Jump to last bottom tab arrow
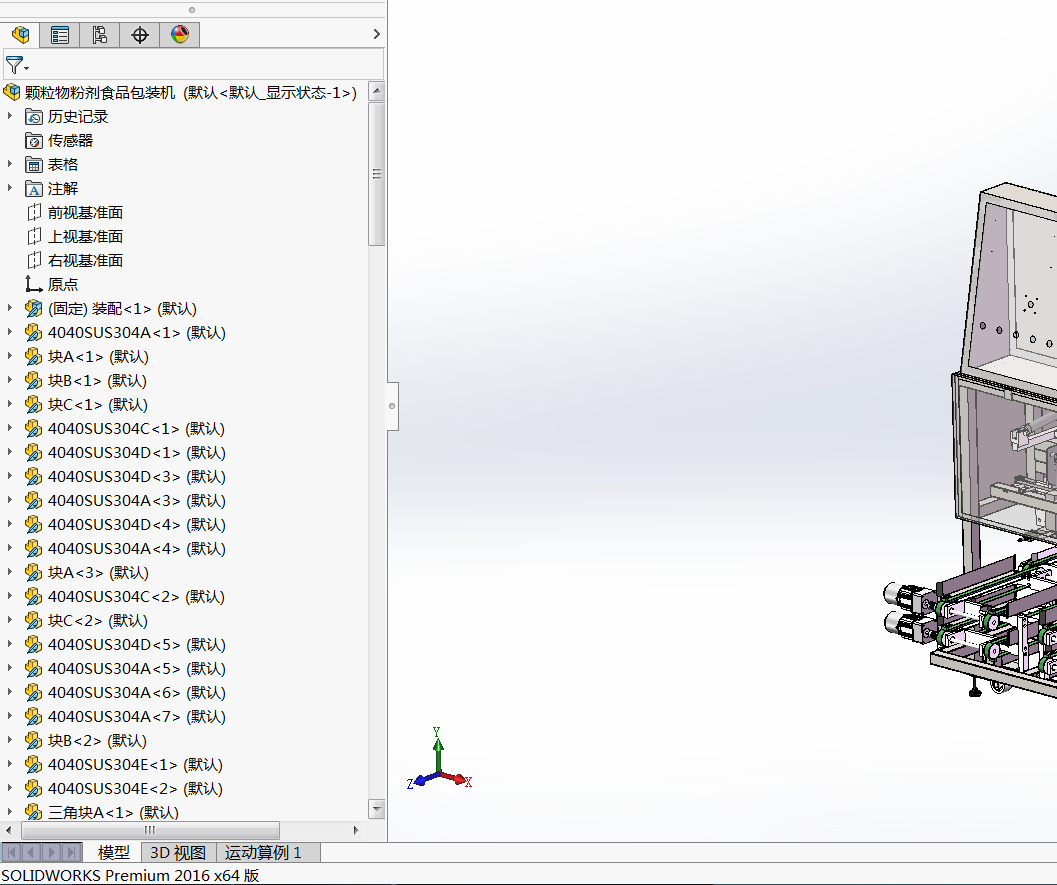Screen dimensions: 1057x885 click(71, 853)
